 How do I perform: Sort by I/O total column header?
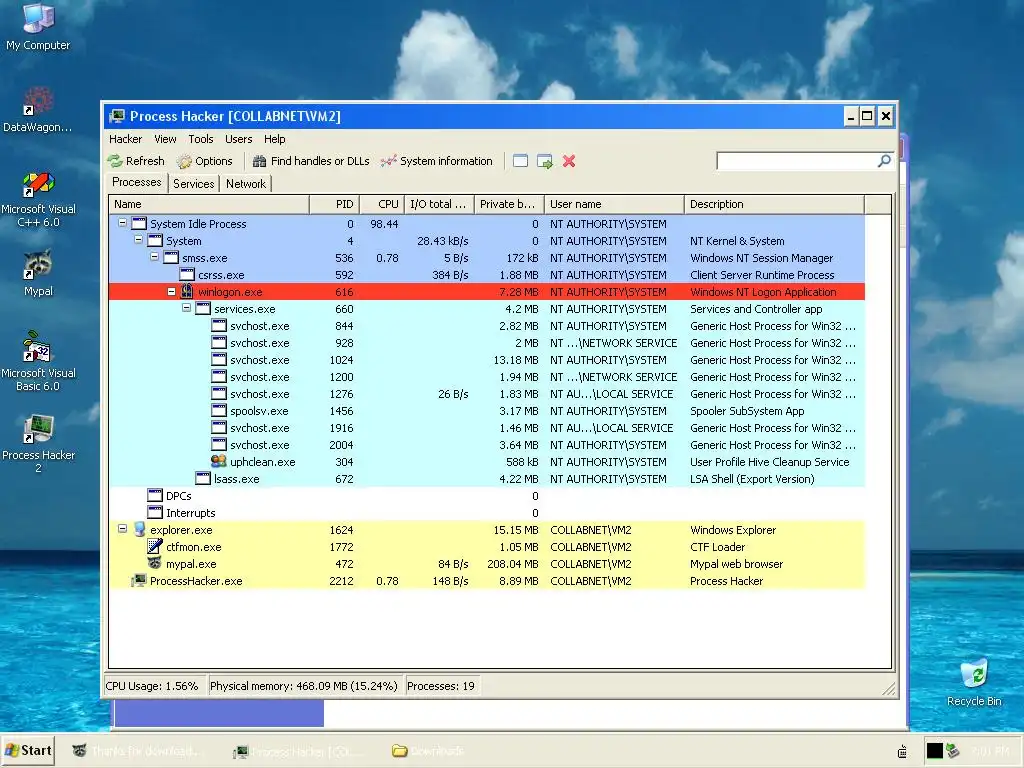click(440, 204)
